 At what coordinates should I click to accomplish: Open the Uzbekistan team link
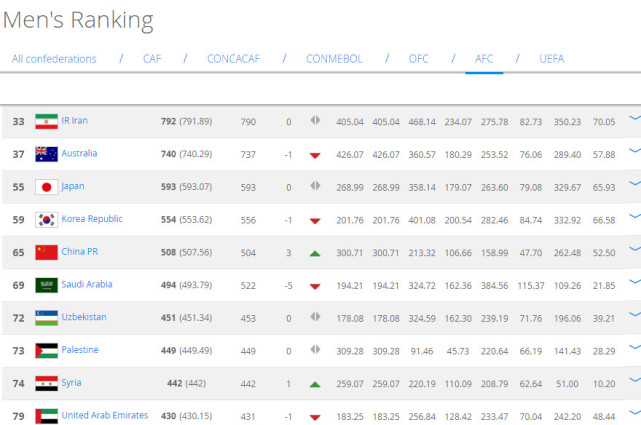84,317
